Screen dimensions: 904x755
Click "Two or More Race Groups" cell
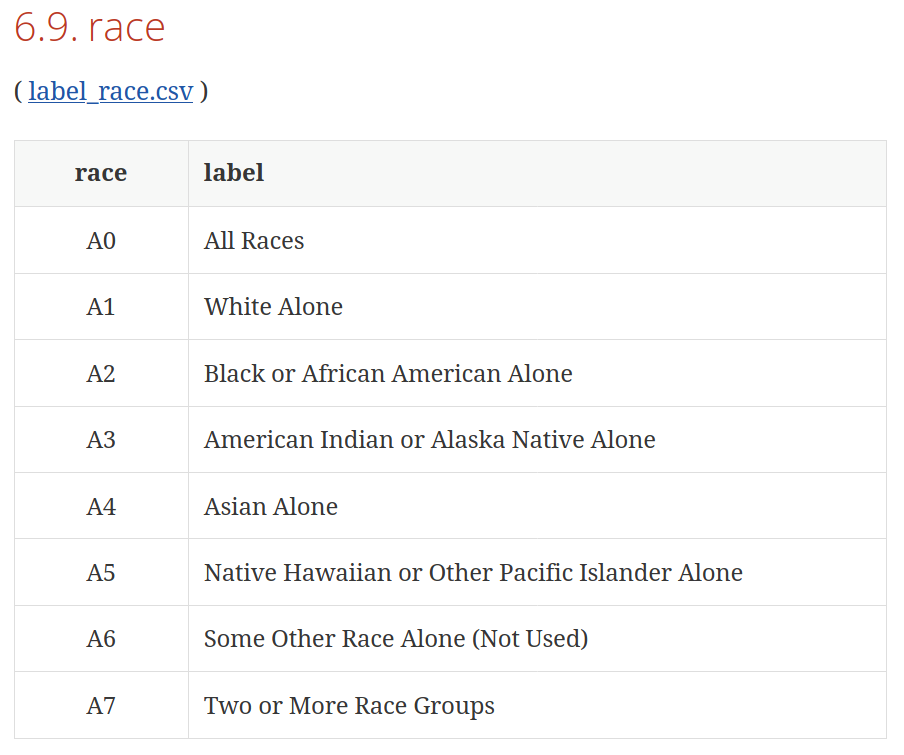click(x=349, y=705)
